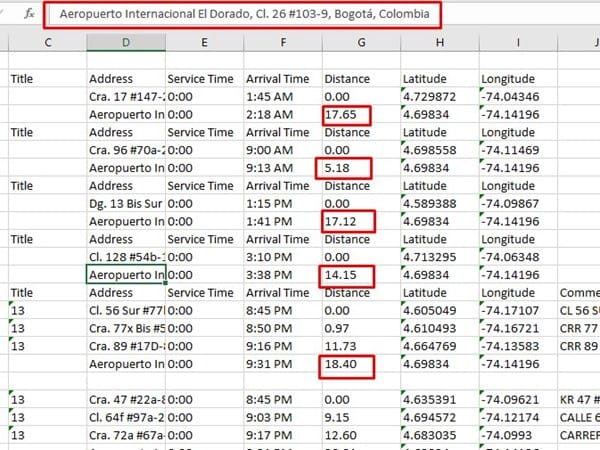Click the fx Insert Function icon

pyautogui.click(x=30, y=14)
